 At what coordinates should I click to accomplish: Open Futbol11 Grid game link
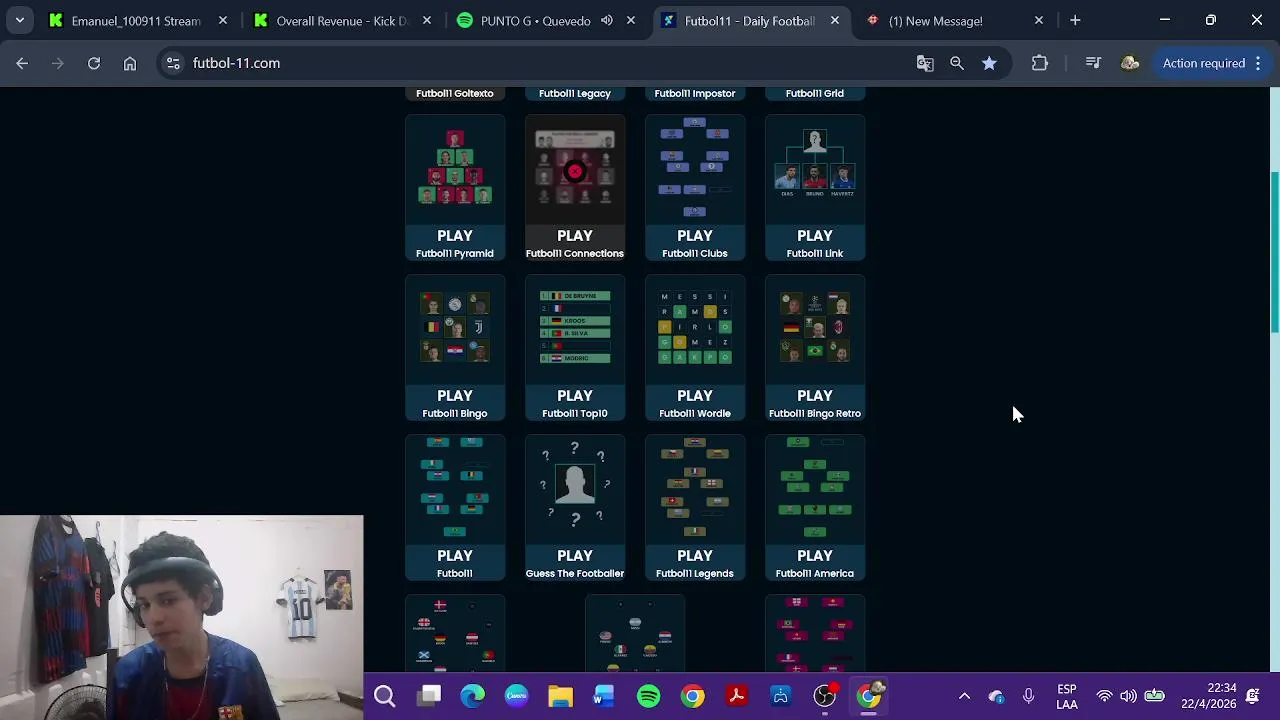pos(815,93)
